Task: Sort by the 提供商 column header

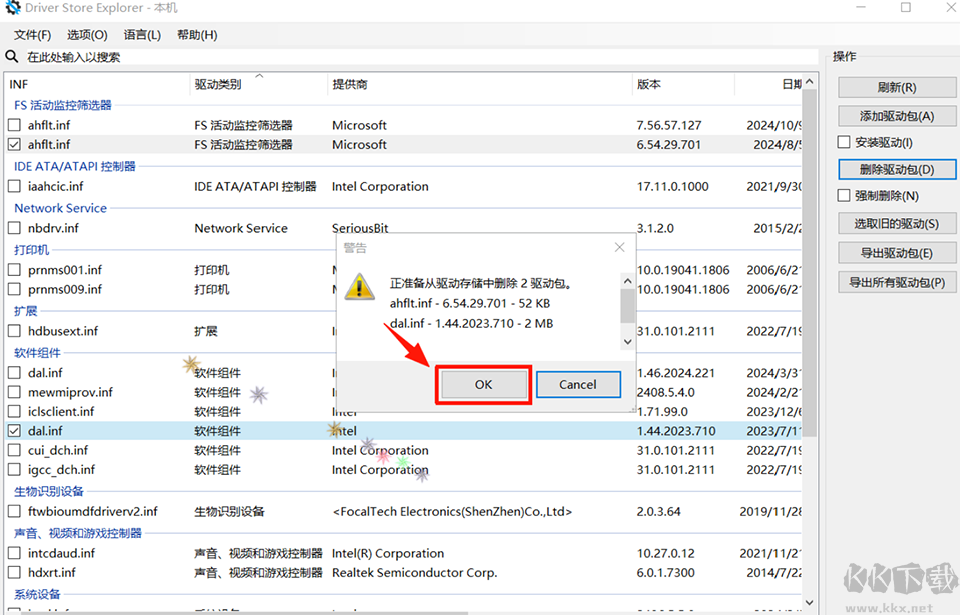Action: pyautogui.click(x=479, y=85)
